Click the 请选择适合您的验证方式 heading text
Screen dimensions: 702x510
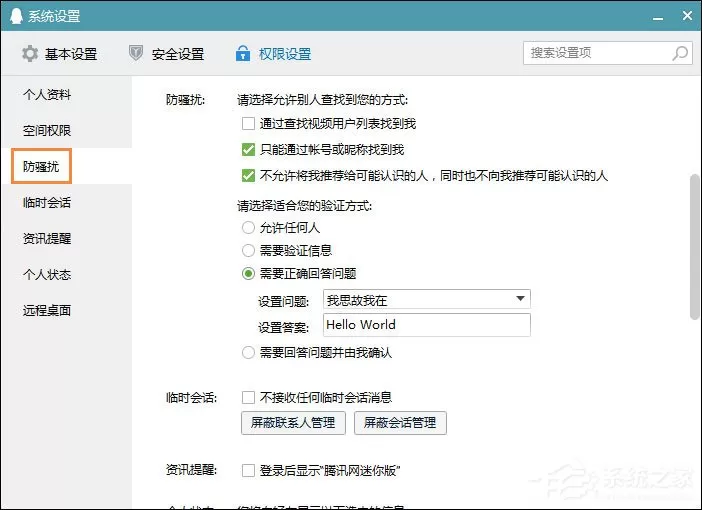(x=304, y=206)
